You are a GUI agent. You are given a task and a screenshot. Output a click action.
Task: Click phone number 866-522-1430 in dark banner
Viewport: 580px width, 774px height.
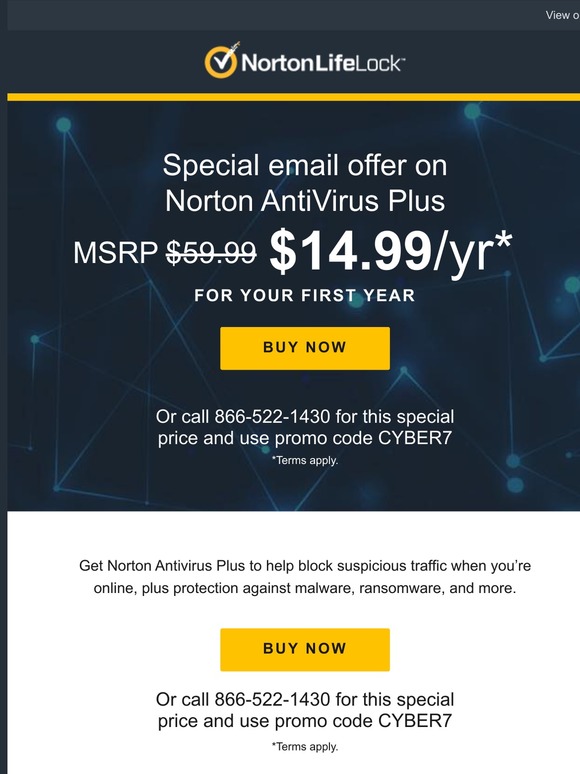tap(272, 417)
